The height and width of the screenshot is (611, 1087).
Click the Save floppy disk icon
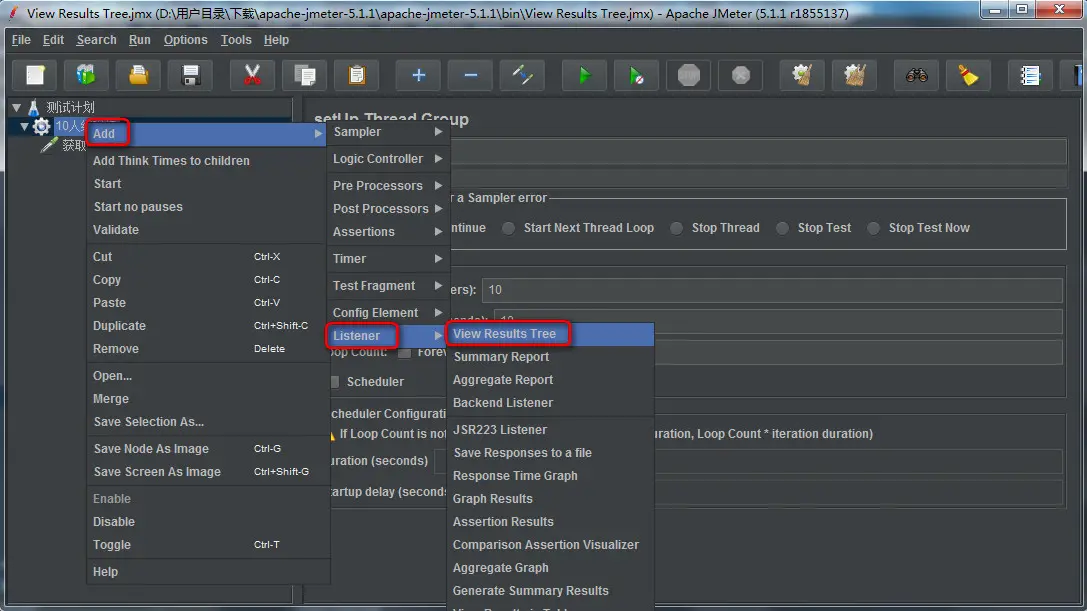tap(191, 75)
